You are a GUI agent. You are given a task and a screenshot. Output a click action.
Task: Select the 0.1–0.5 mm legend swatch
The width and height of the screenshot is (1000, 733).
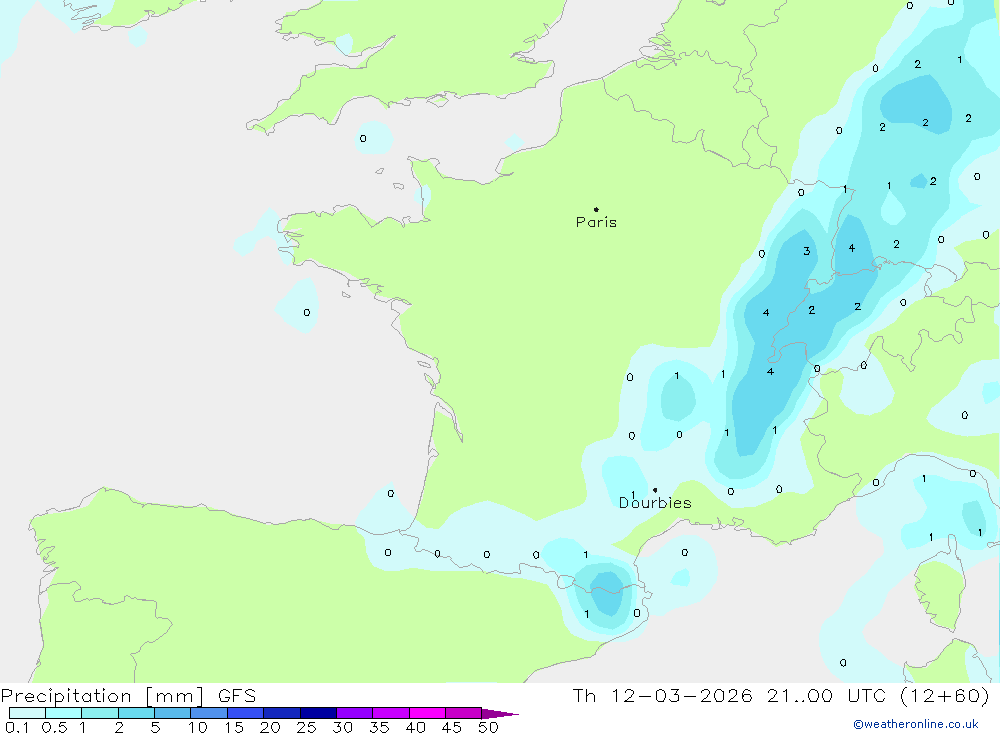(x=27, y=713)
